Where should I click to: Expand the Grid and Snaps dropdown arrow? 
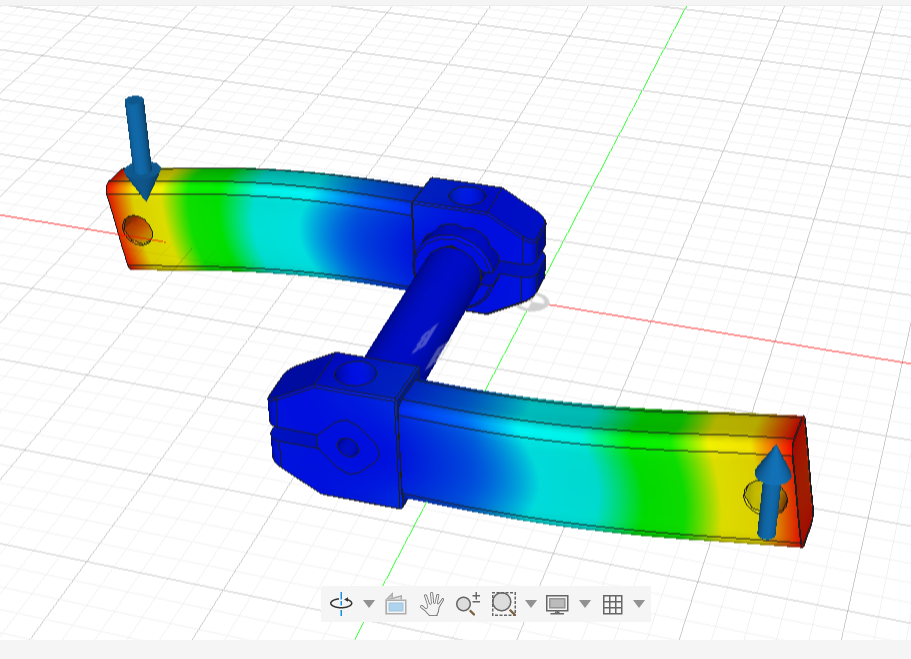638,604
